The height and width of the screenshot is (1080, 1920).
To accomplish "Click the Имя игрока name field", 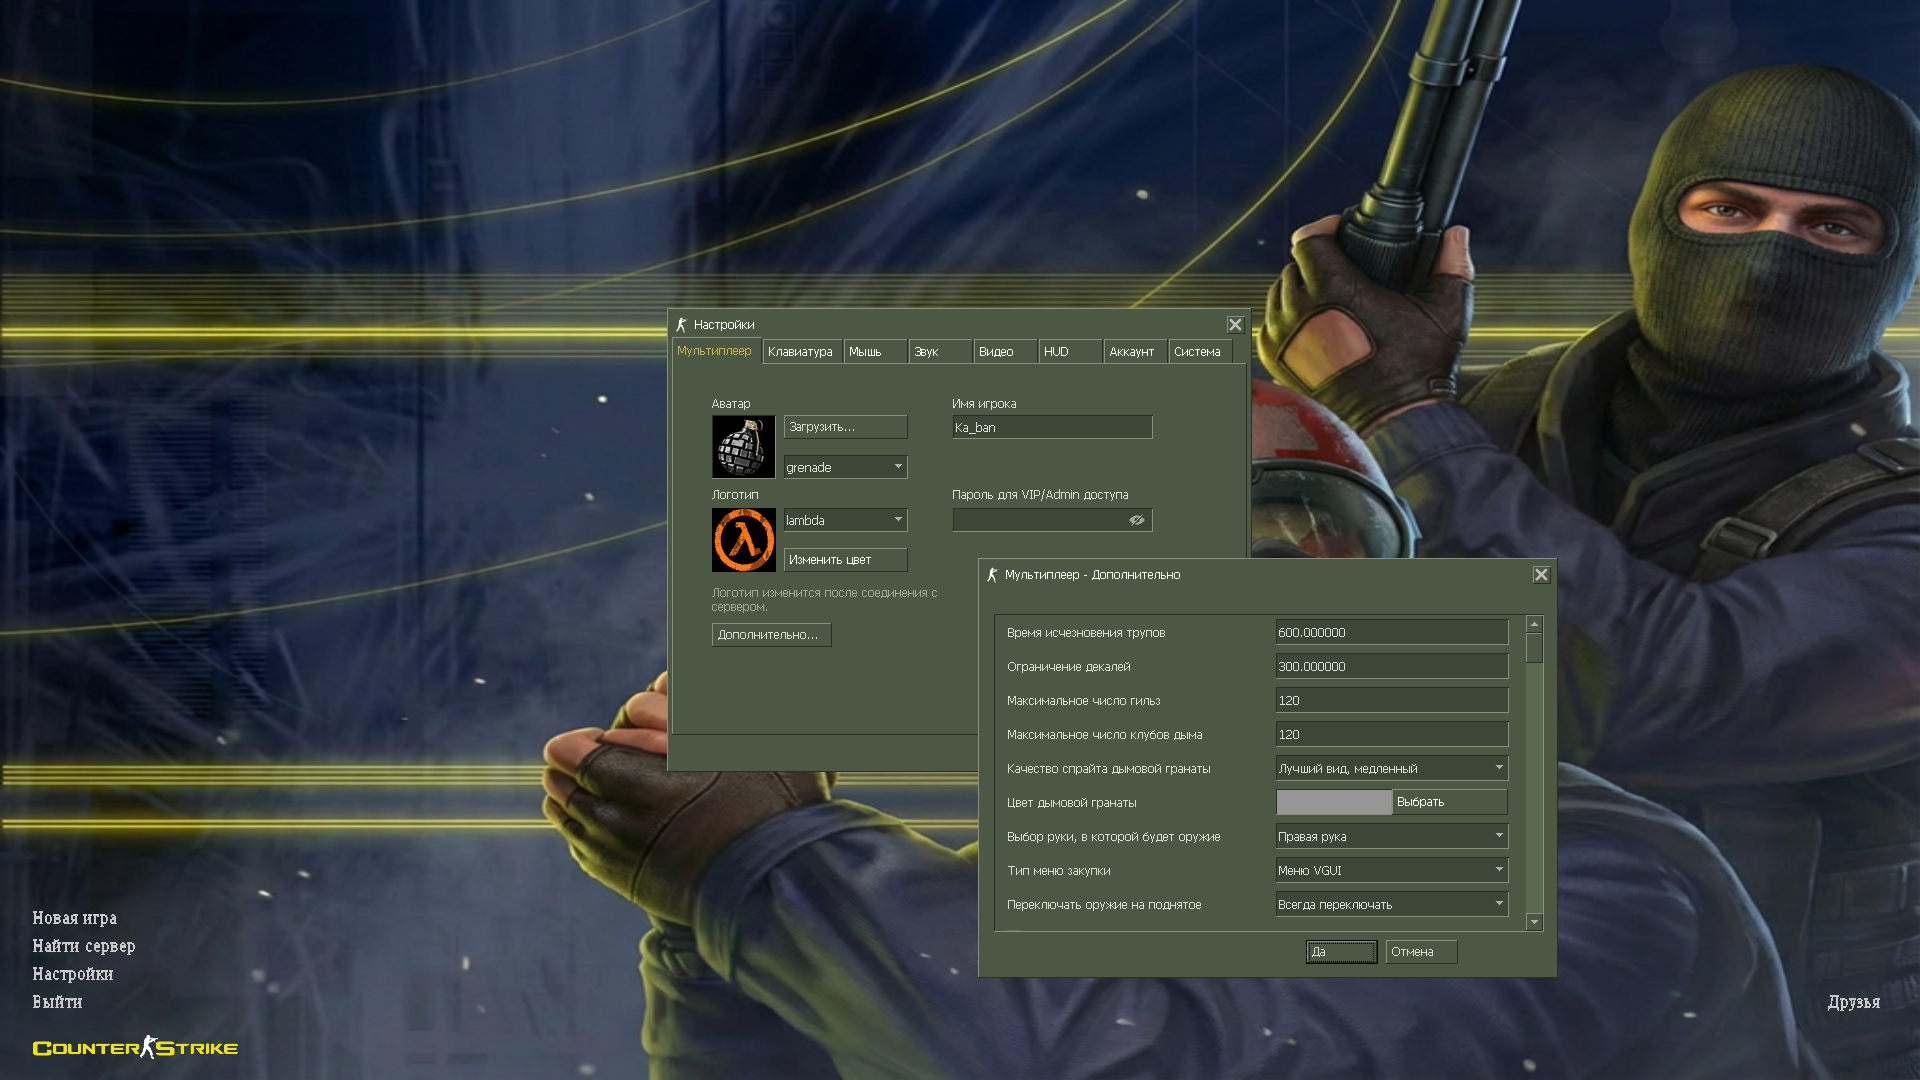I will click(x=1051, y=428).
